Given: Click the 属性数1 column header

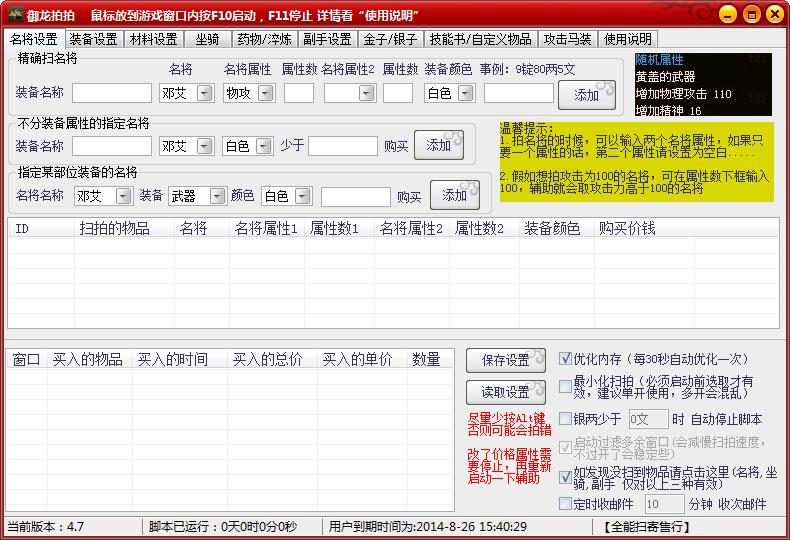Looking at the screenshot, I should coord(339,229).
